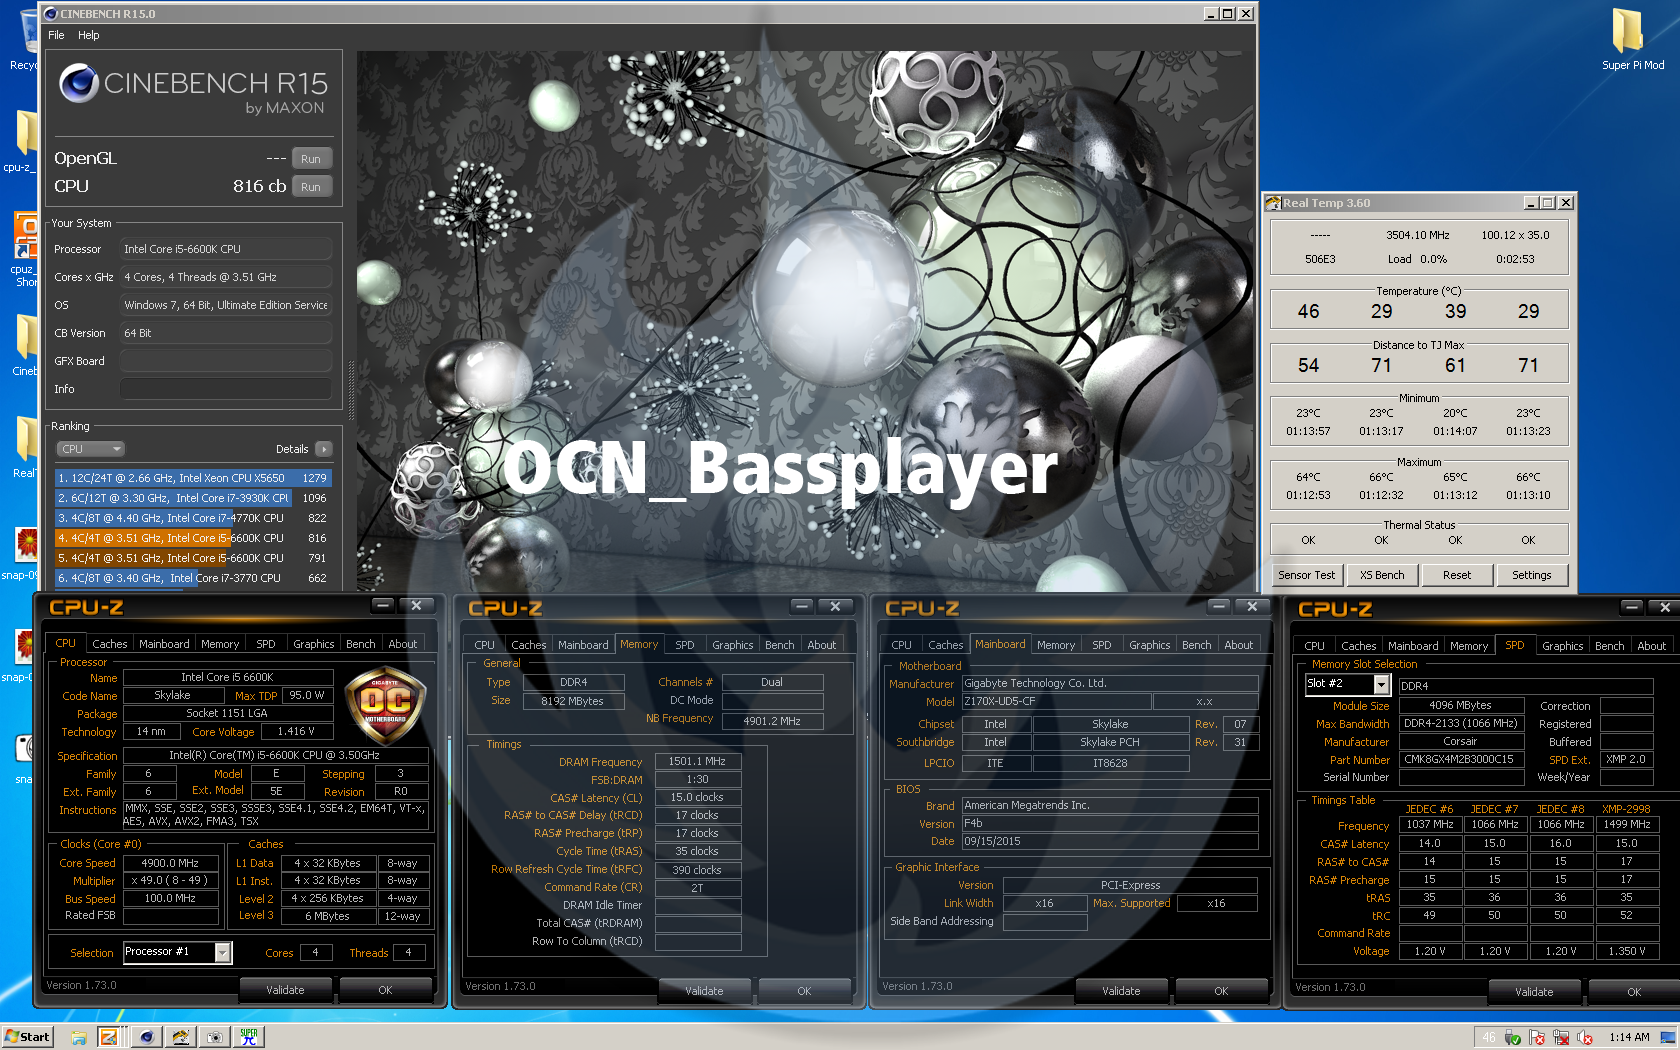
Task: Run the CPU benchmark in Cinebench
Action: tap(311, 187)
